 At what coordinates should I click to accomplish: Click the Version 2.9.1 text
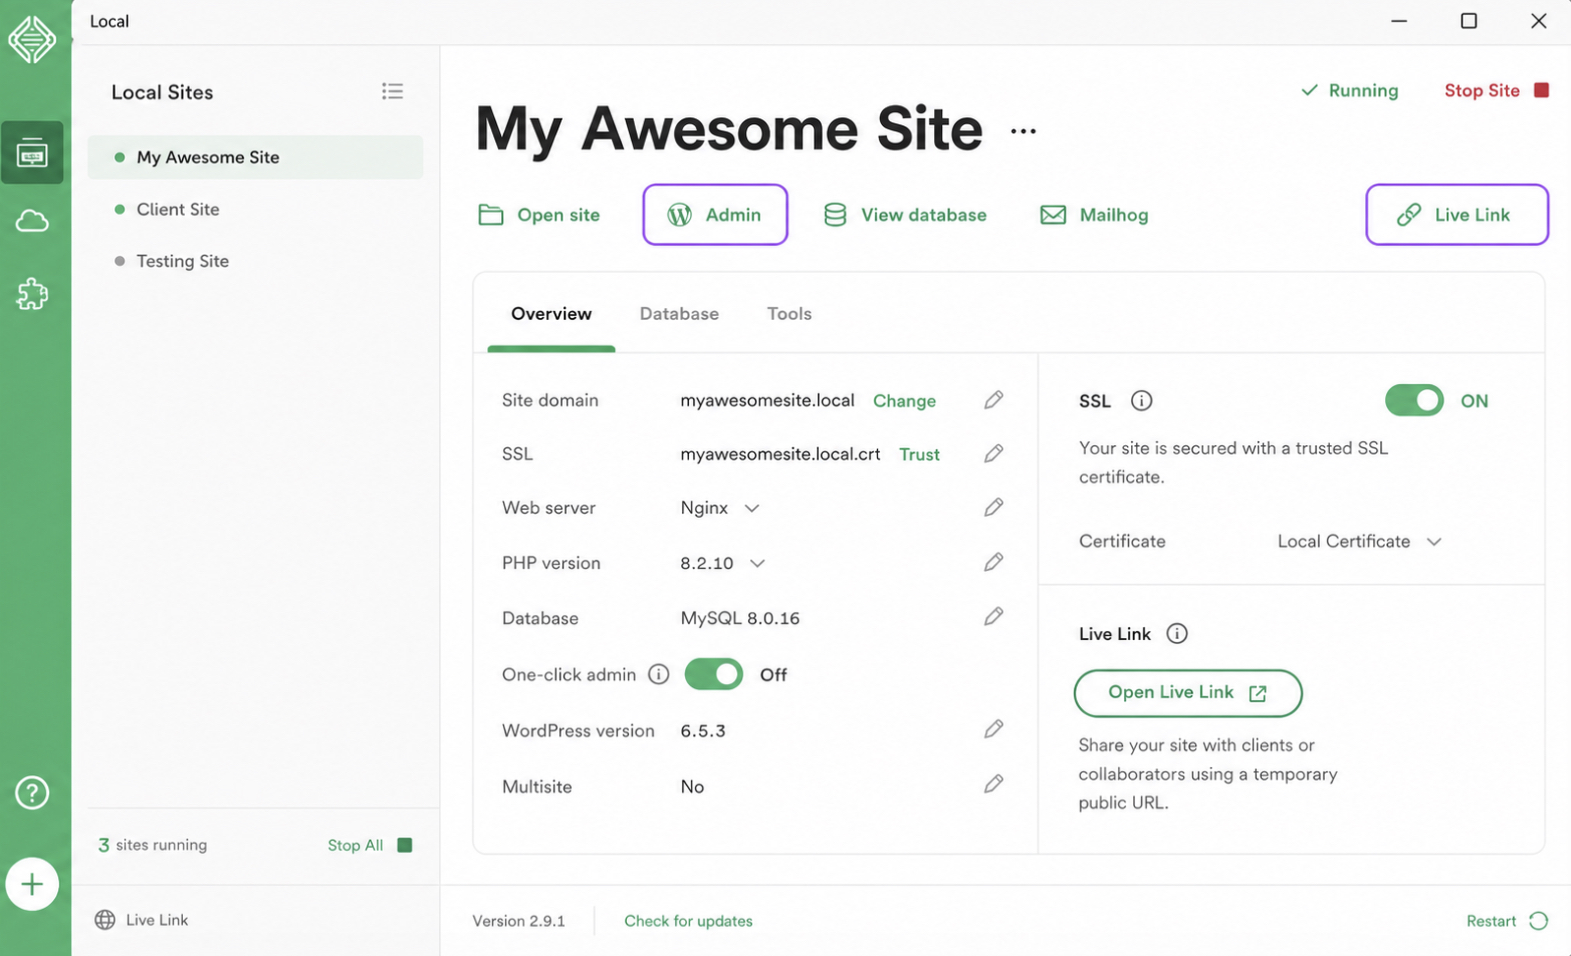[x=518, y=921]
